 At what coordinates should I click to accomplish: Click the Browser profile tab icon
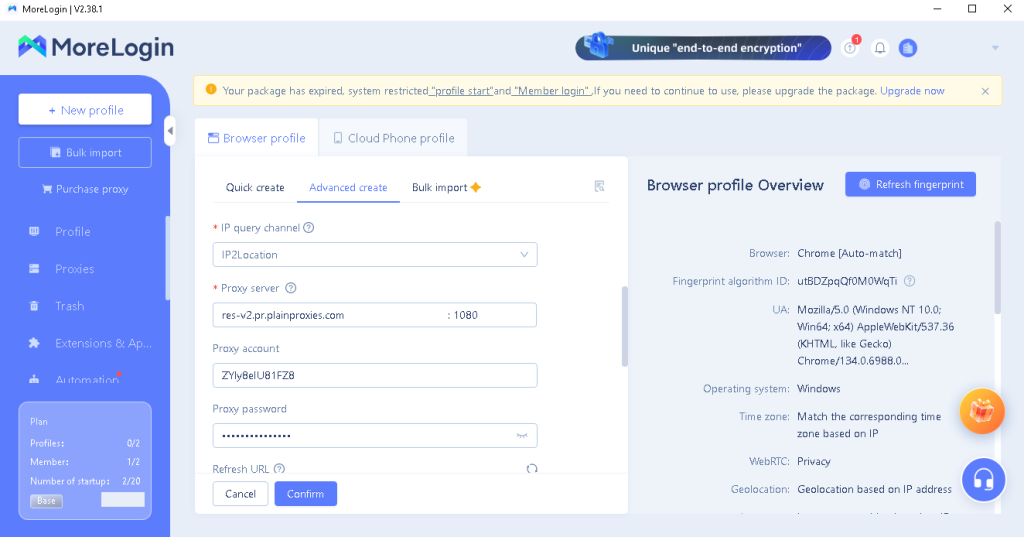tap(213, 138)
